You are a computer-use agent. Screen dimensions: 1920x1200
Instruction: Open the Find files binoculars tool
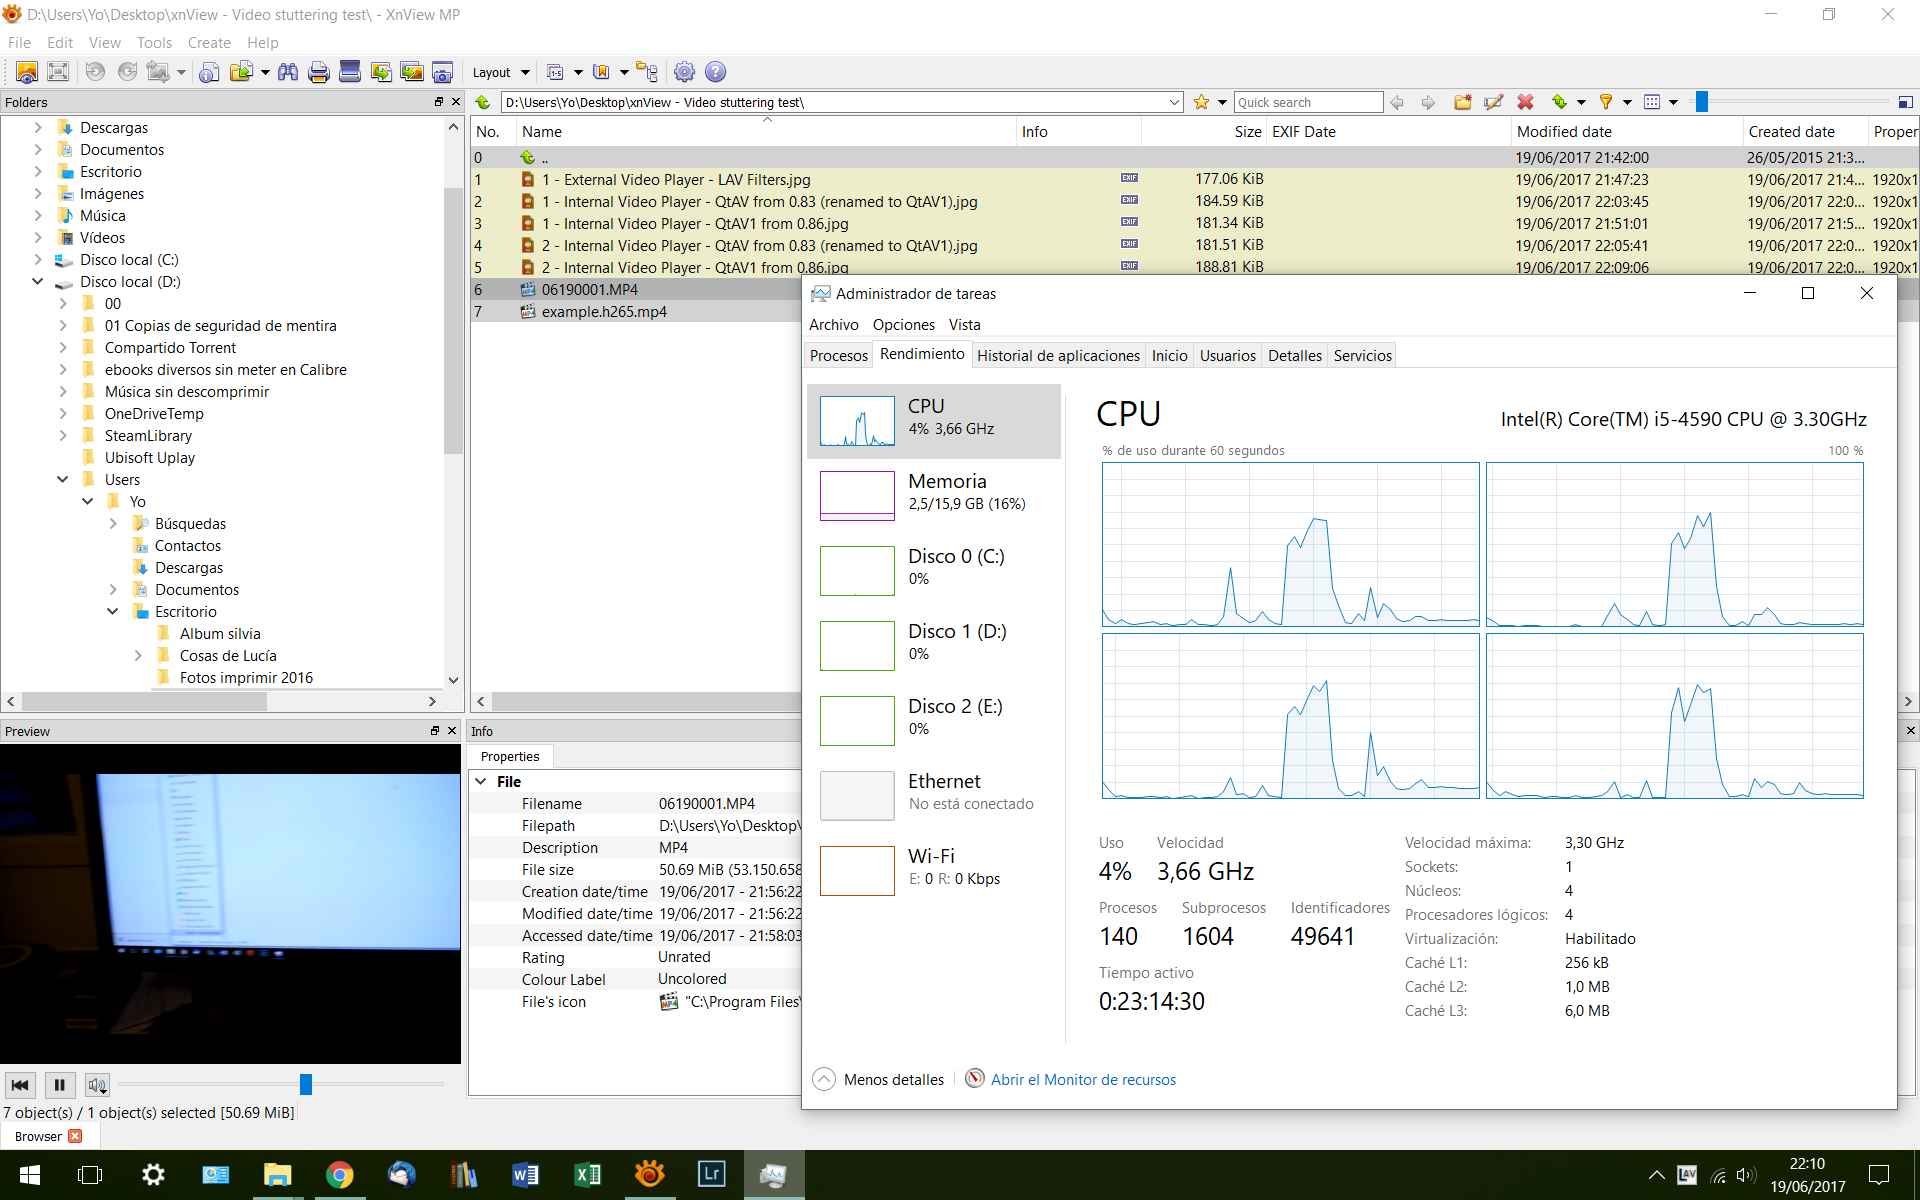pyautogui.click(x=288, y=72)
